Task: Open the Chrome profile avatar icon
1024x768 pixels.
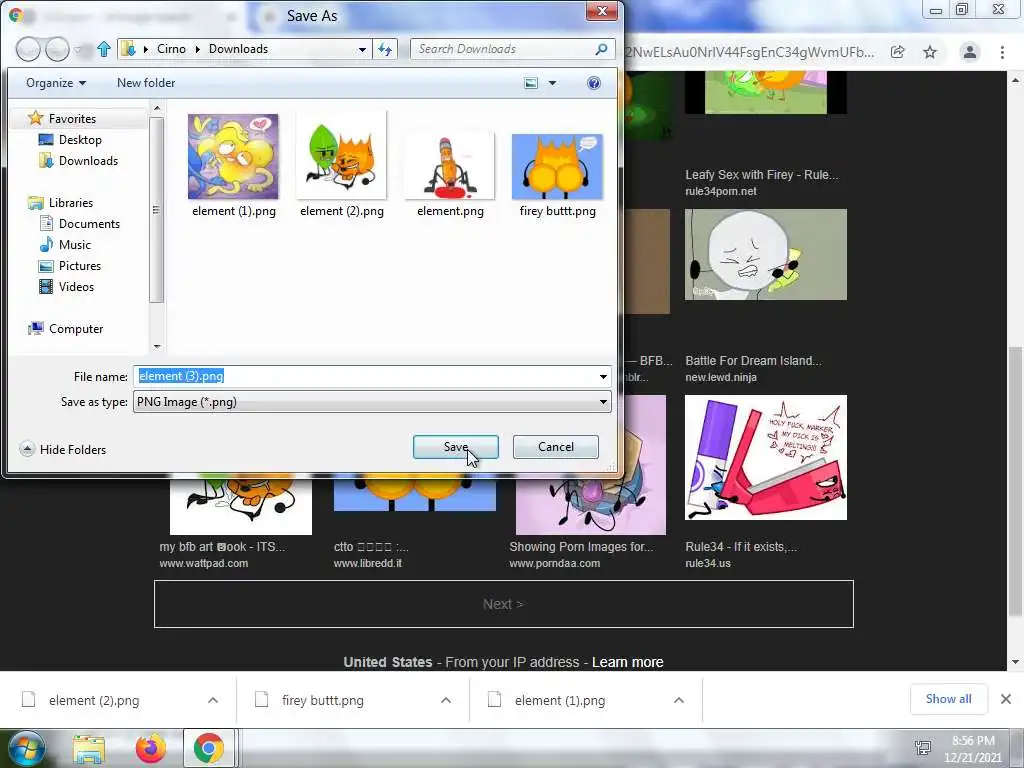Action: (x=970, y=52)
